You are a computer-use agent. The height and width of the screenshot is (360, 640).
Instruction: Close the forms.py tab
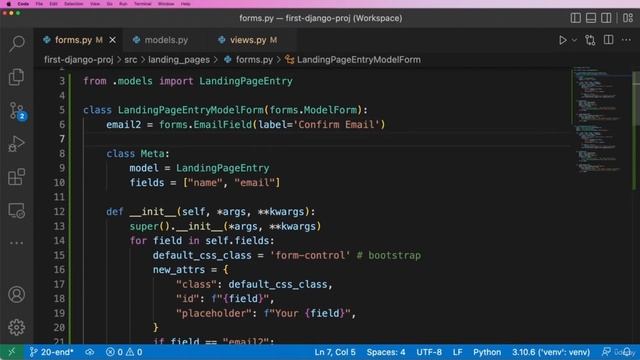(x=113, y=40)
